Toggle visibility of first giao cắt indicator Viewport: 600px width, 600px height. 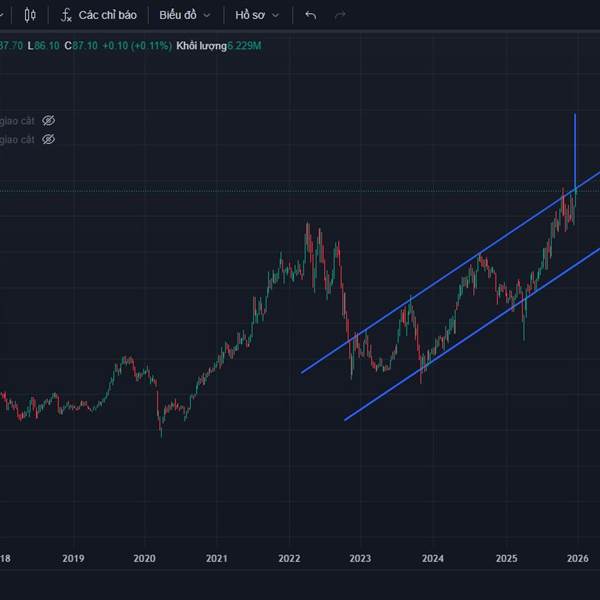pos(49,121)
